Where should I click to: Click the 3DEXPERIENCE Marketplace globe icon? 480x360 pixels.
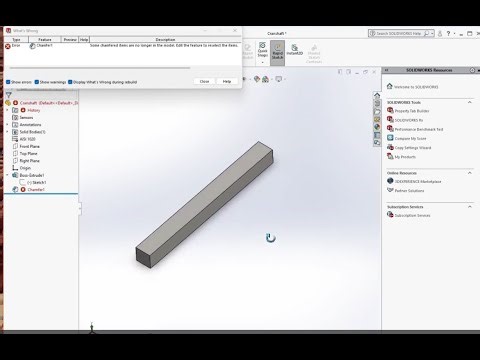point(390,181)
